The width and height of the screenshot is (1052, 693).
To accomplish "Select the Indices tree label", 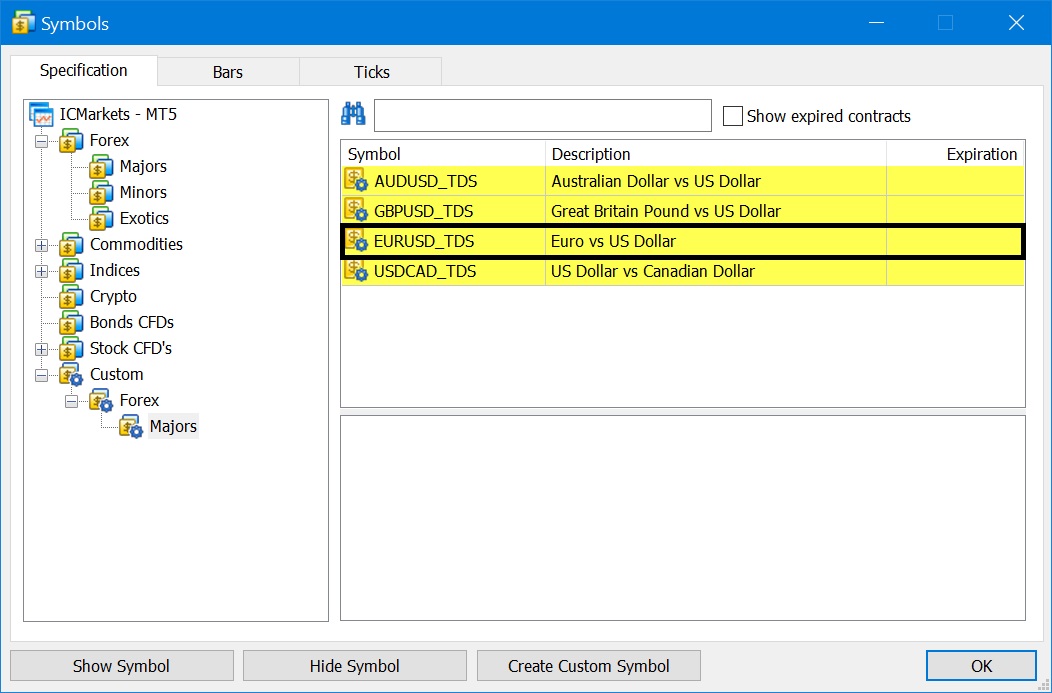I will (x=115, y=271).
